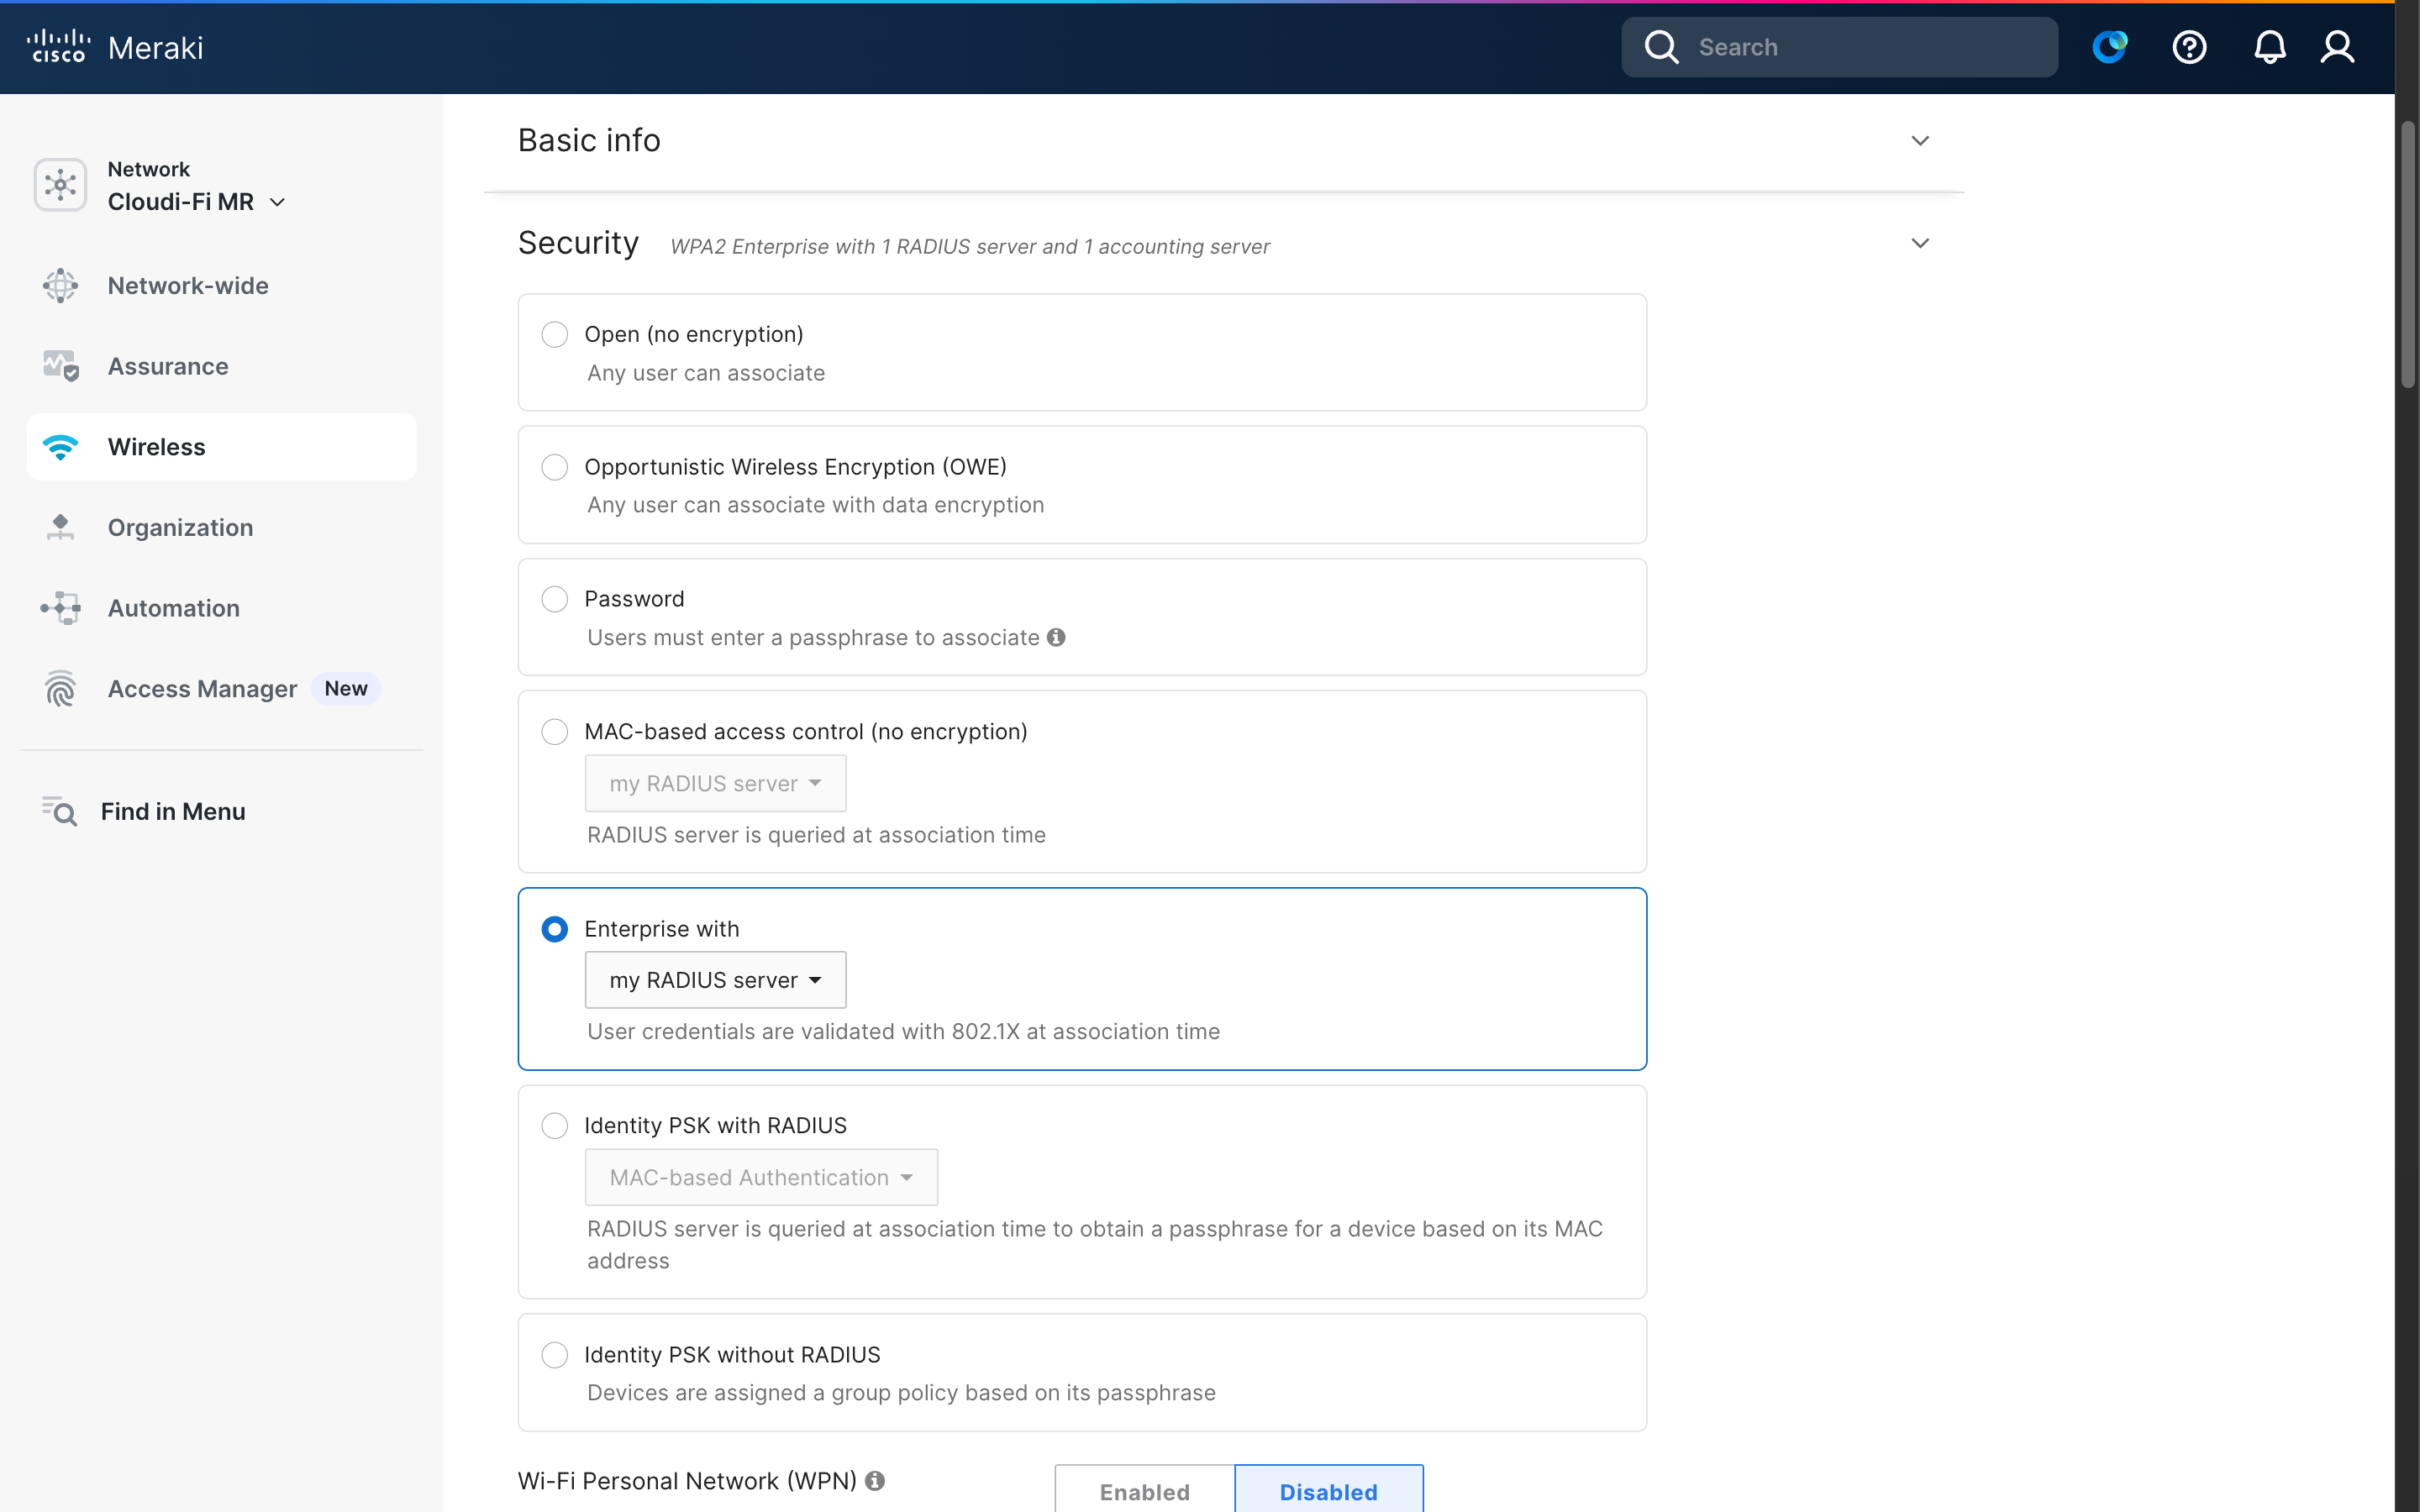The width and height of the screenshot is (2420, 1512).
Task: Click Find in Menu
Action: point(172,811)
